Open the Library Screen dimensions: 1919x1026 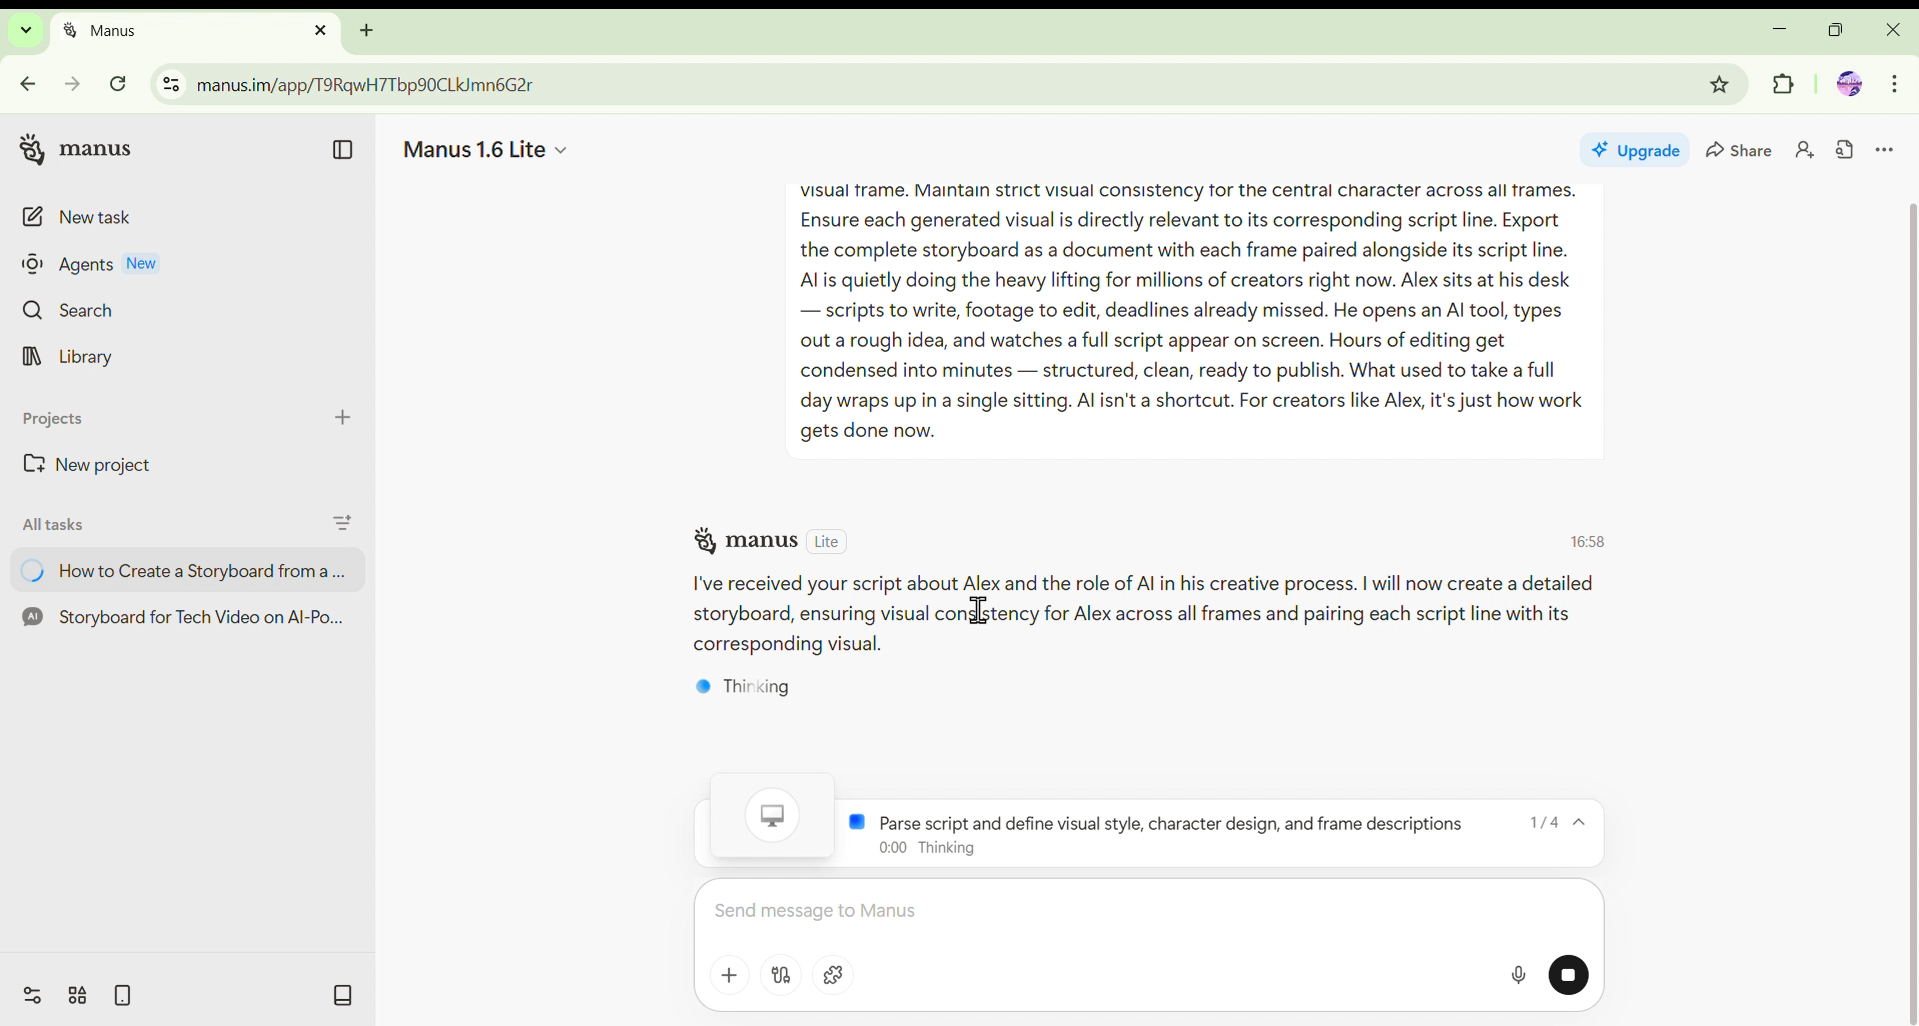68,357
